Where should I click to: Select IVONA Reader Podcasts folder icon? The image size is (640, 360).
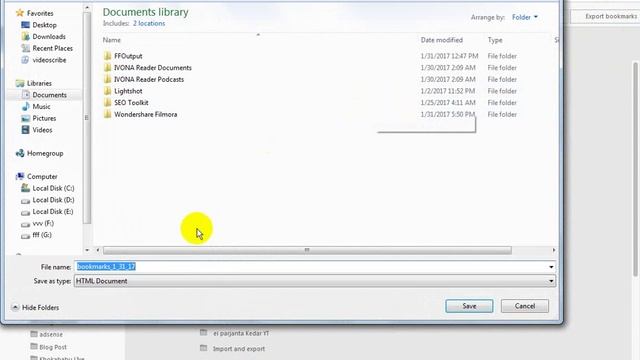[107, 79]
